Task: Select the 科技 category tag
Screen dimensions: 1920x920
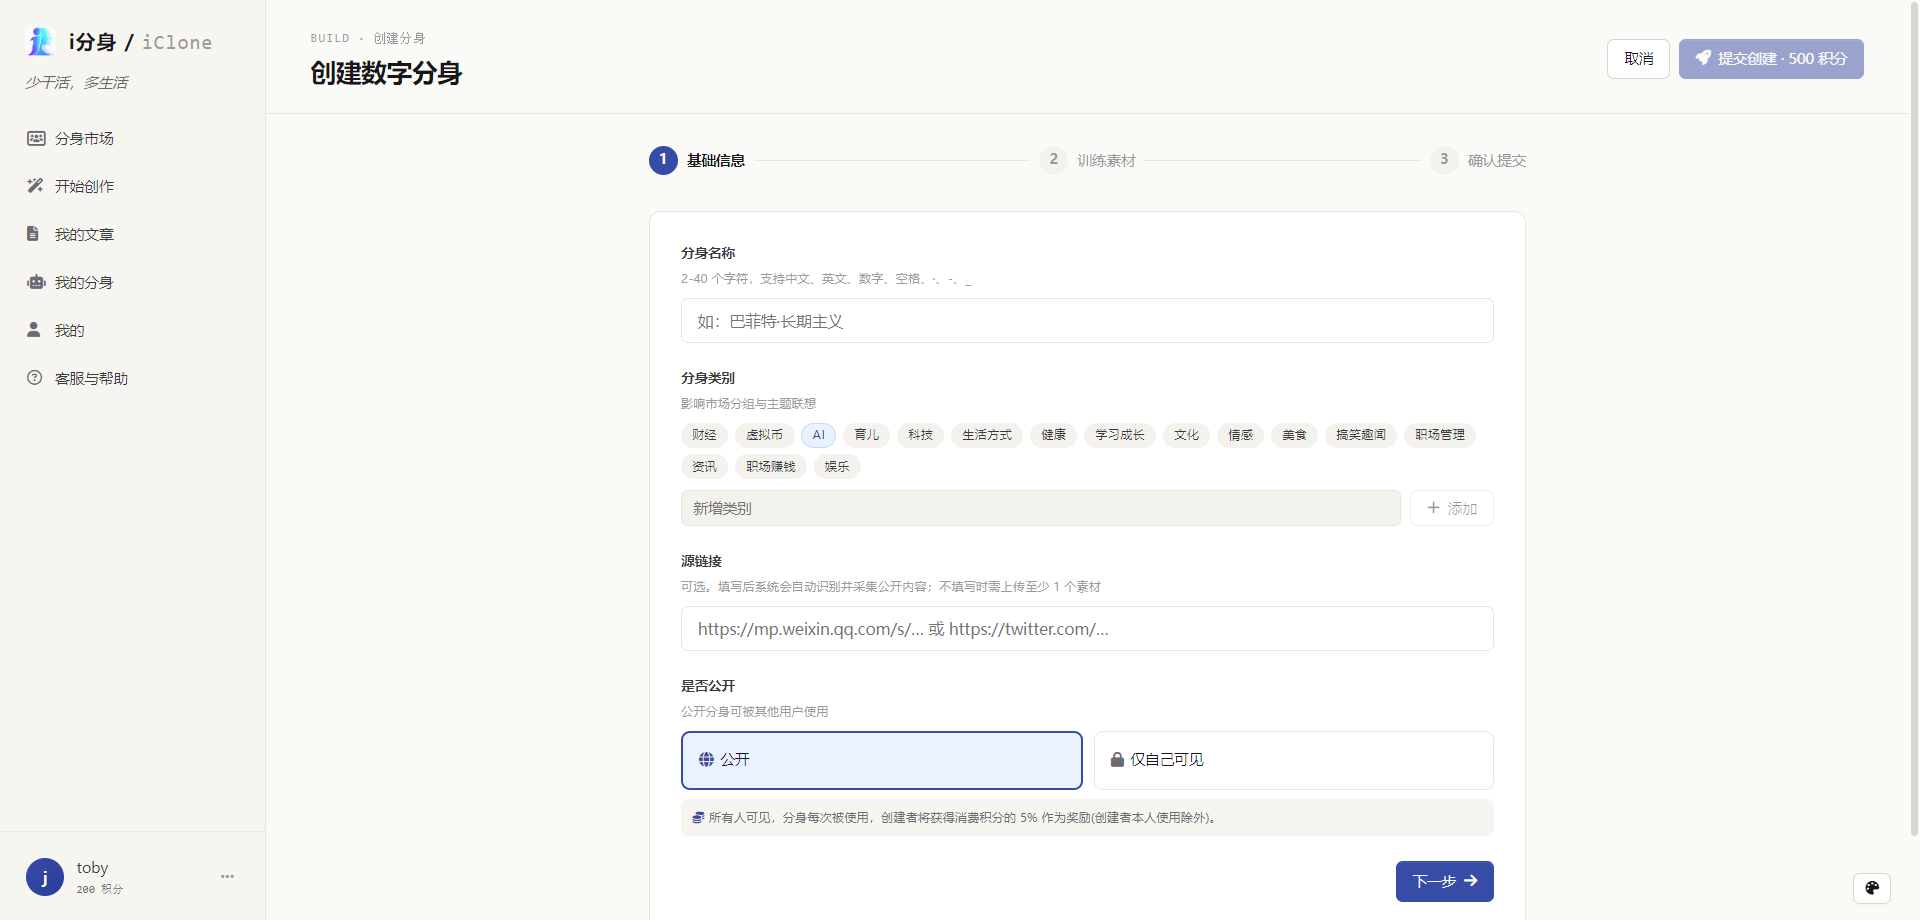Action: (x=921, y=435)
